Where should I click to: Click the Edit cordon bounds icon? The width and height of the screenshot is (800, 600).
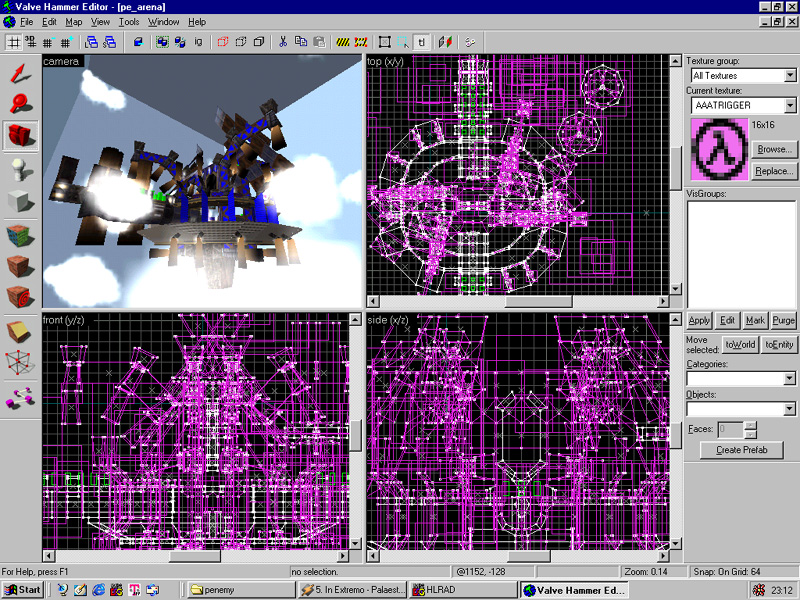361,42
